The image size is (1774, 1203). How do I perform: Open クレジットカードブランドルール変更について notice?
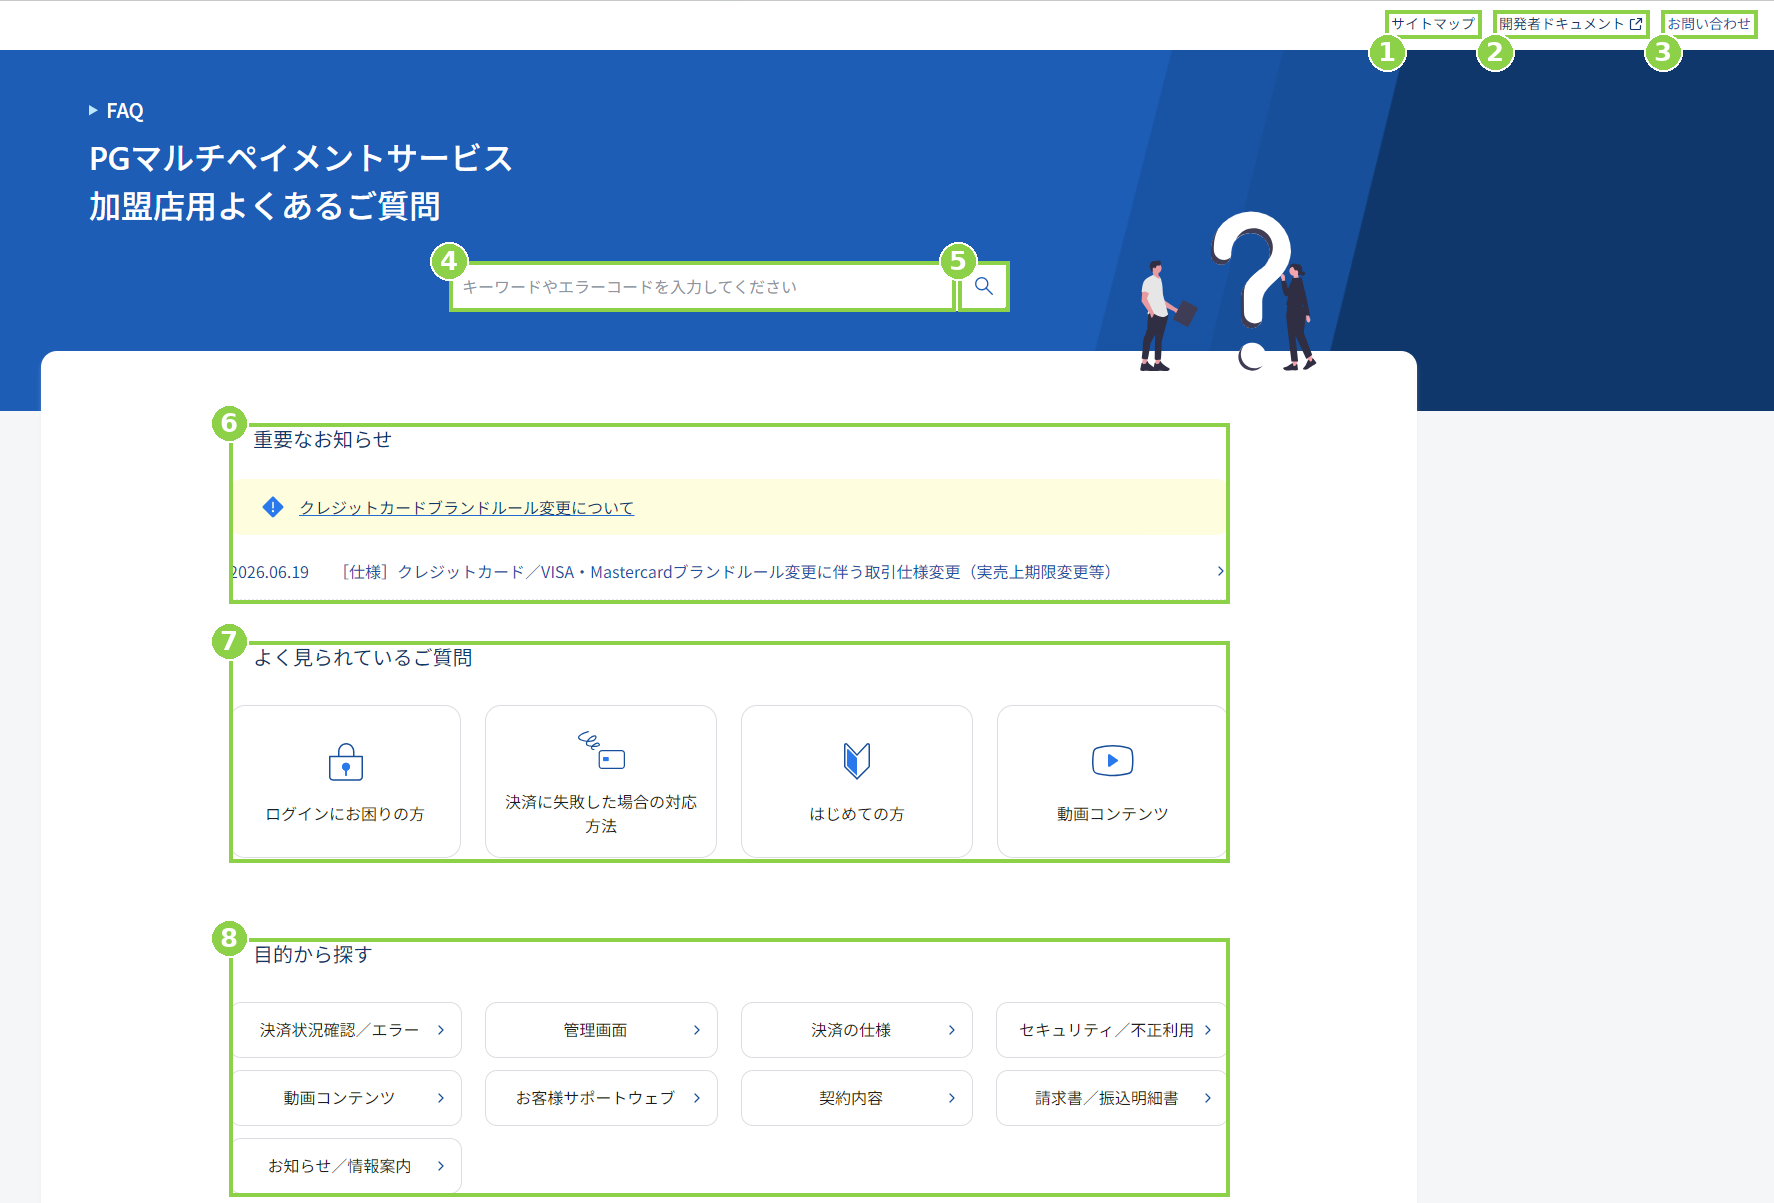click(467, 508)
